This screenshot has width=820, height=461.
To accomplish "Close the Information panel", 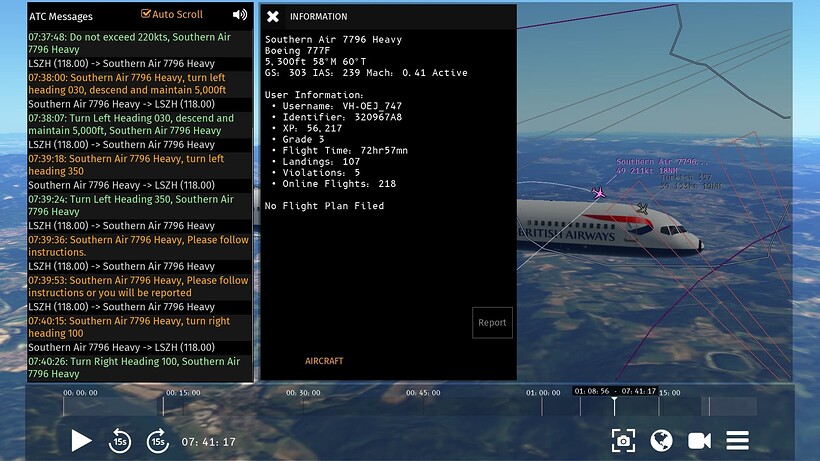I will click(272, 17).
